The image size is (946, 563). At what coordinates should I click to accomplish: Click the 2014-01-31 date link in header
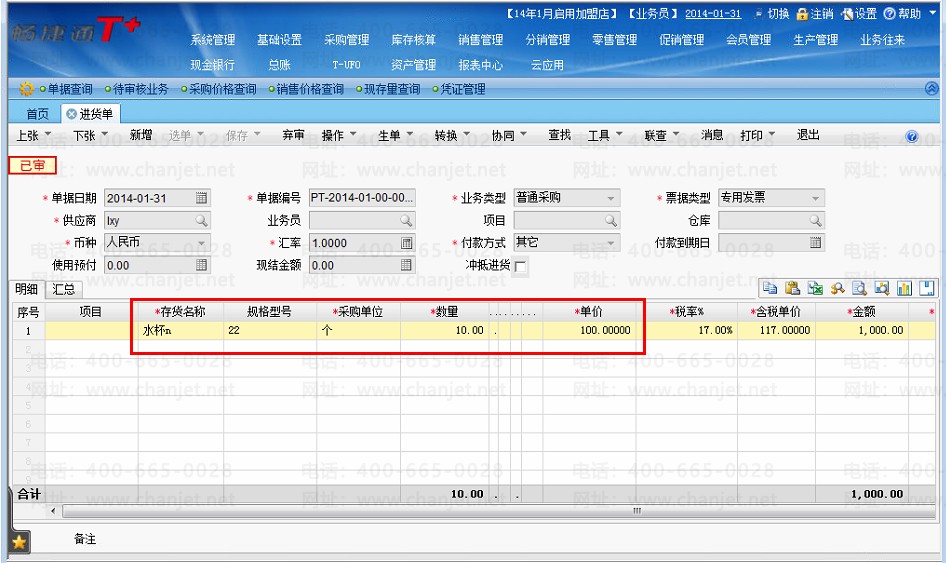(713, 14)
